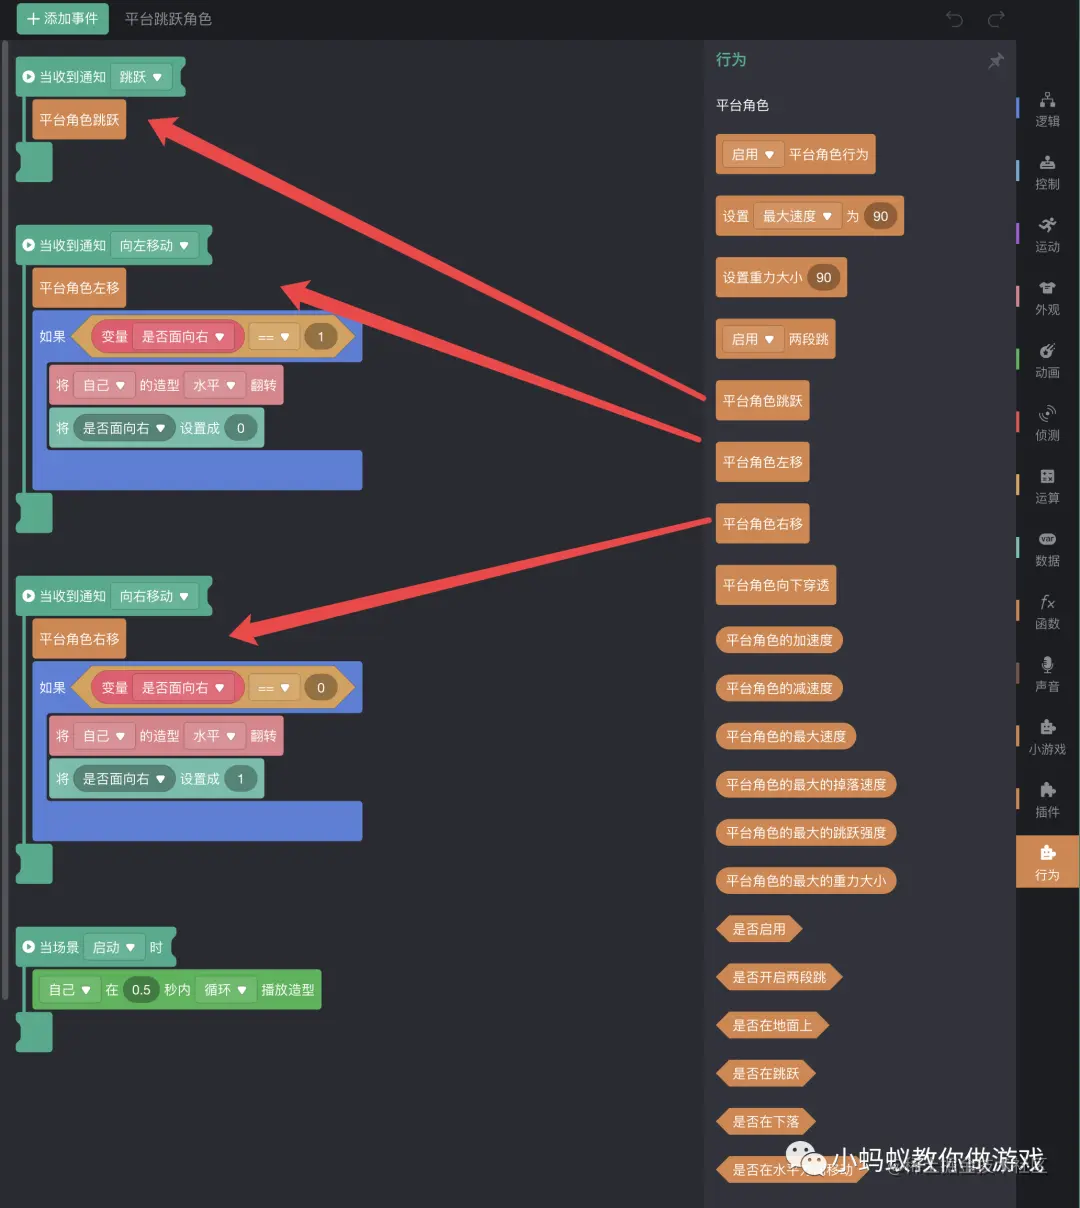The height and width of the screenshot is (1208, 1080).
Task: Open the scene 启动 event dropdown
Action: coord(113,947)
